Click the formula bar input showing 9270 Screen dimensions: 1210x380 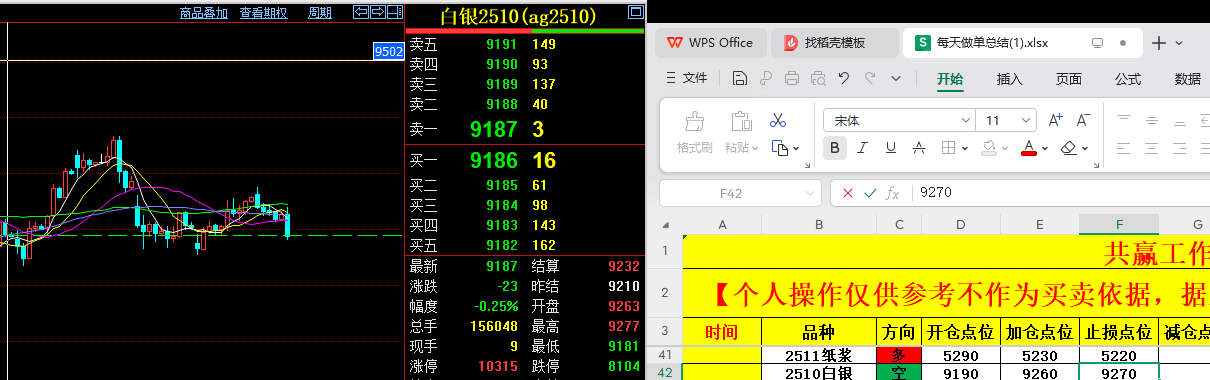coord(1060,193)
